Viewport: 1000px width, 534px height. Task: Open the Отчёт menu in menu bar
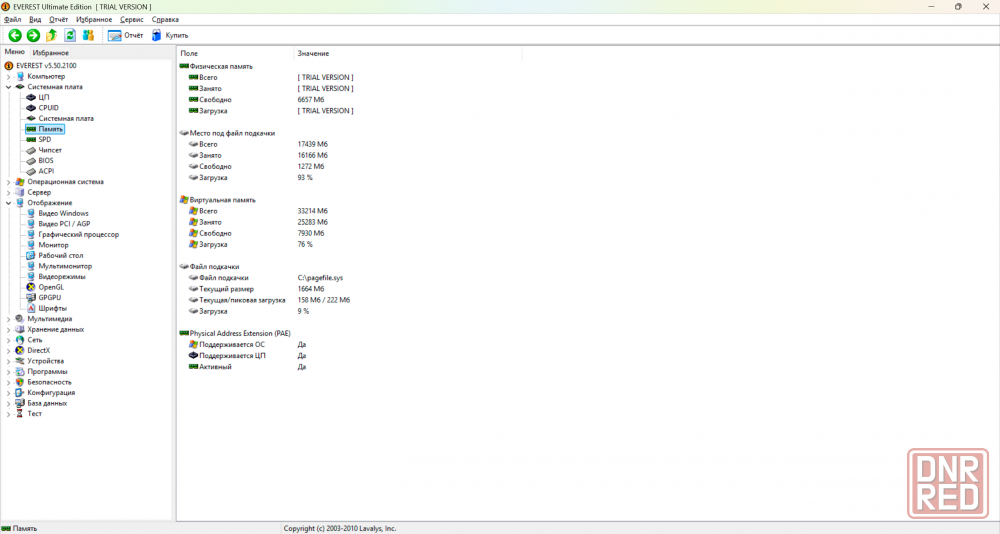[x=58, y=20]
